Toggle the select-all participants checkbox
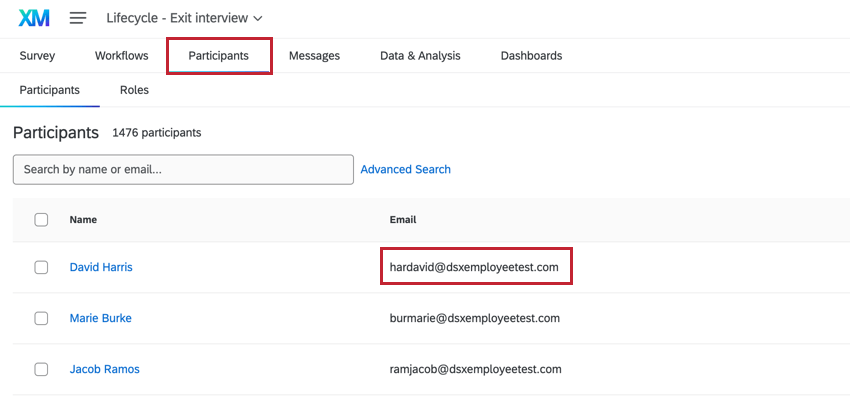This screenshot has height=401, width=850. [41, 220]
